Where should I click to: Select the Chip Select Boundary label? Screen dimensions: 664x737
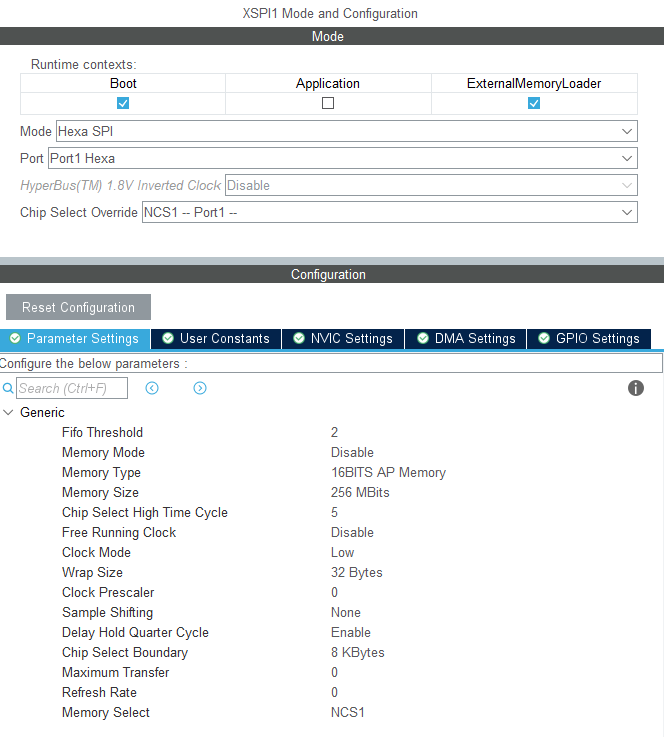click(x=125, y=652)
